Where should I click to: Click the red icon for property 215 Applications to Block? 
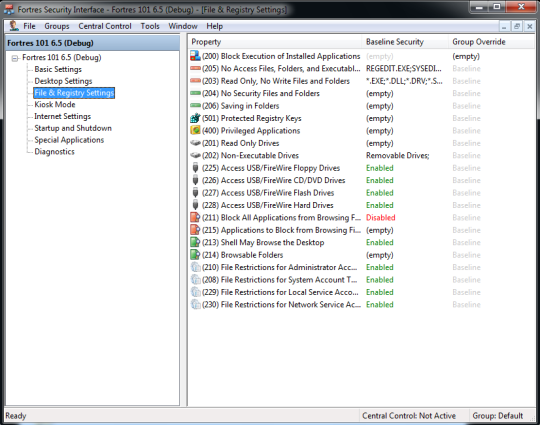coord(195,230)
